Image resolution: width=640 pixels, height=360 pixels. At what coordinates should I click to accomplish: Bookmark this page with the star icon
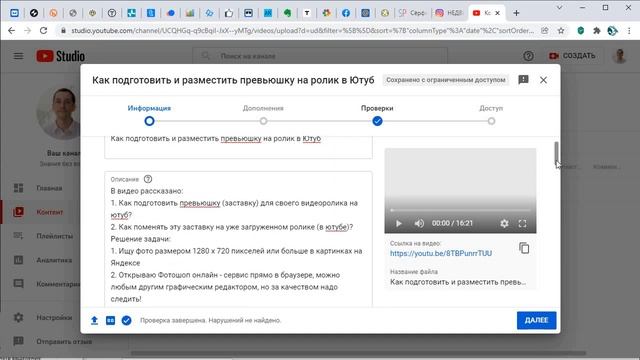click(561, 31)
